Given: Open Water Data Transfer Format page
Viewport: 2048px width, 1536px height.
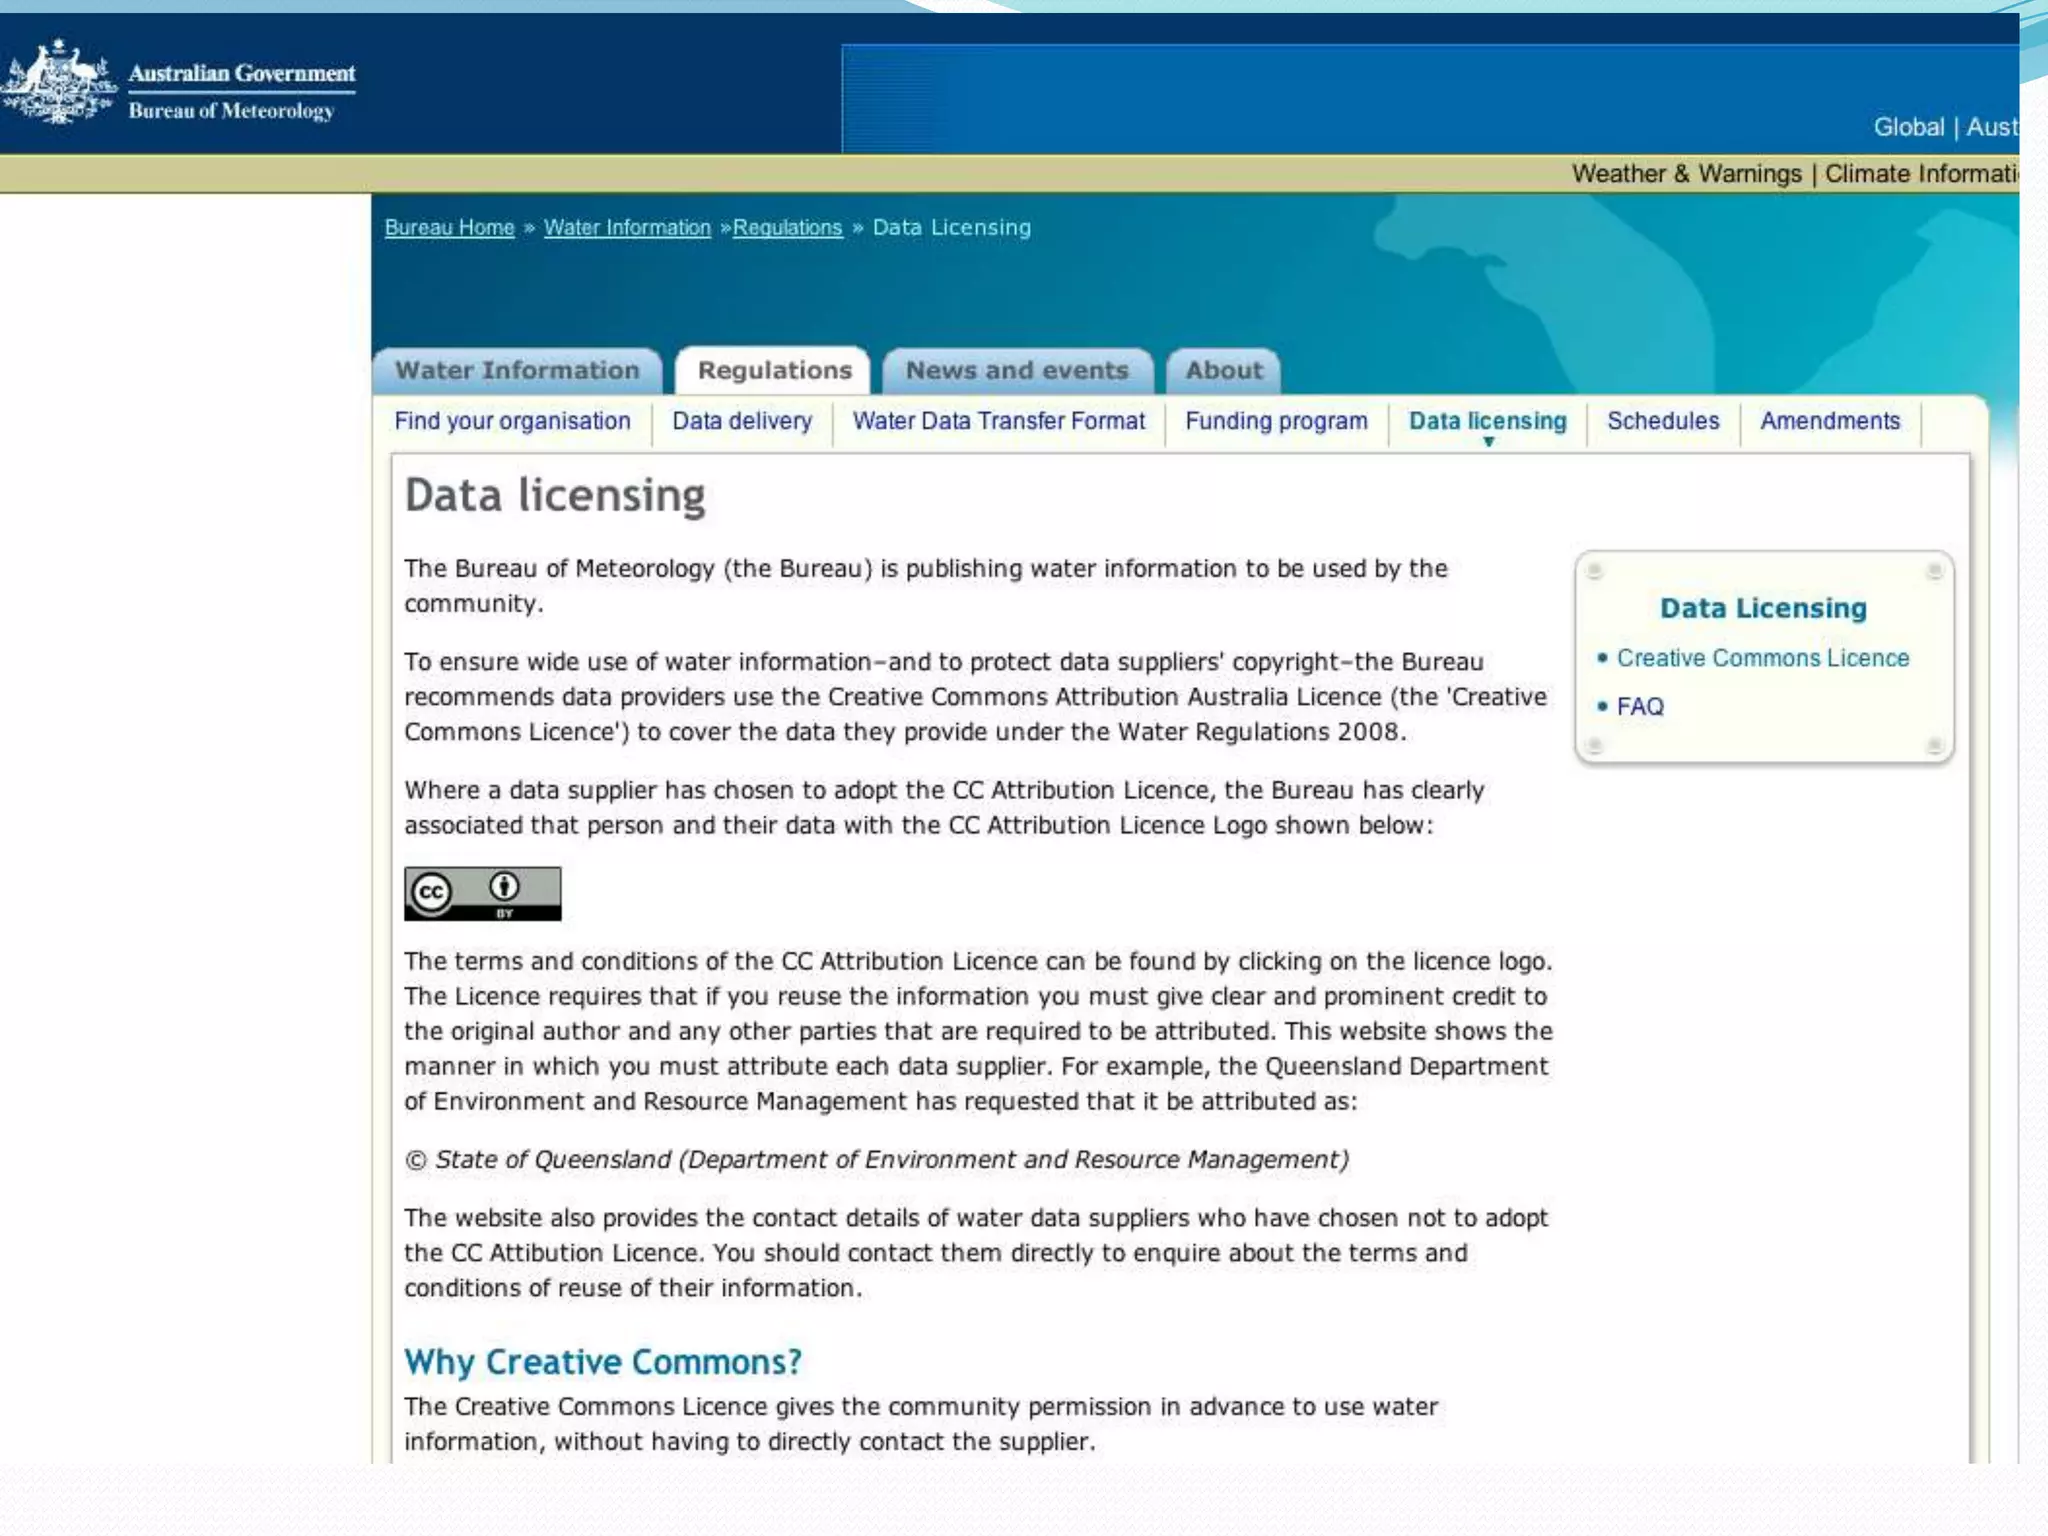Looking at the screenshot, I should [x=998, y=421].
